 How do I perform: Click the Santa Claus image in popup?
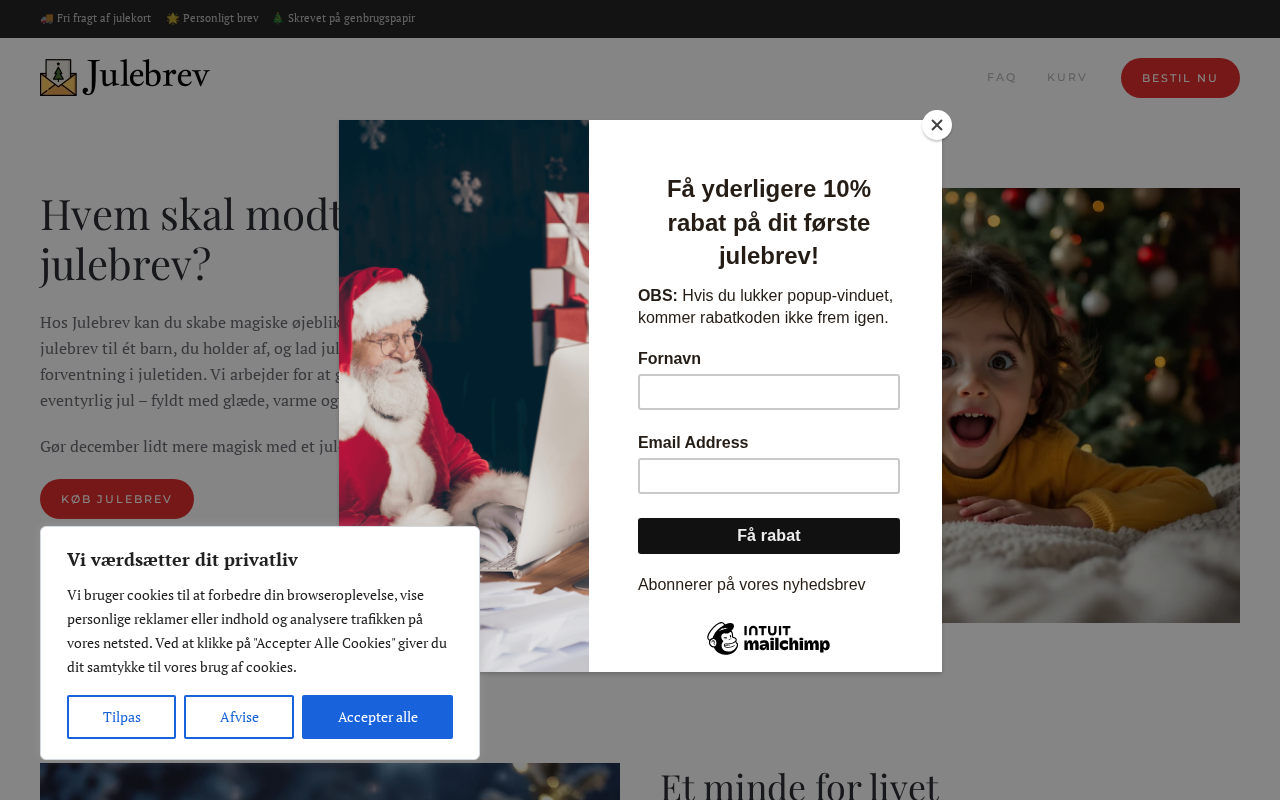pos(464,396)
